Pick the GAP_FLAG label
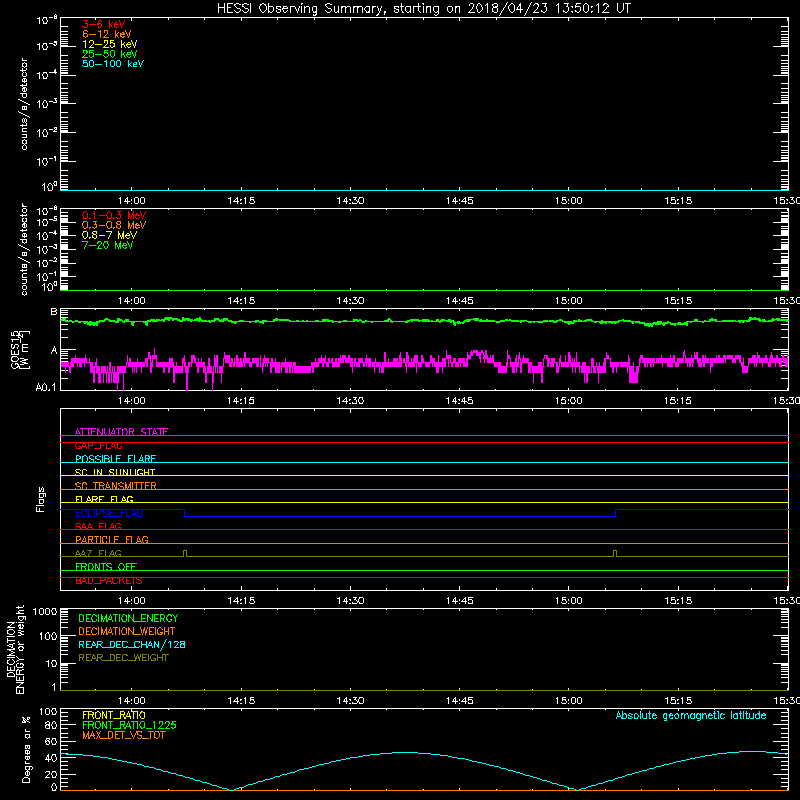Image resolution: width=800 pixels, height=800 pixels. (x=98, y=445)
